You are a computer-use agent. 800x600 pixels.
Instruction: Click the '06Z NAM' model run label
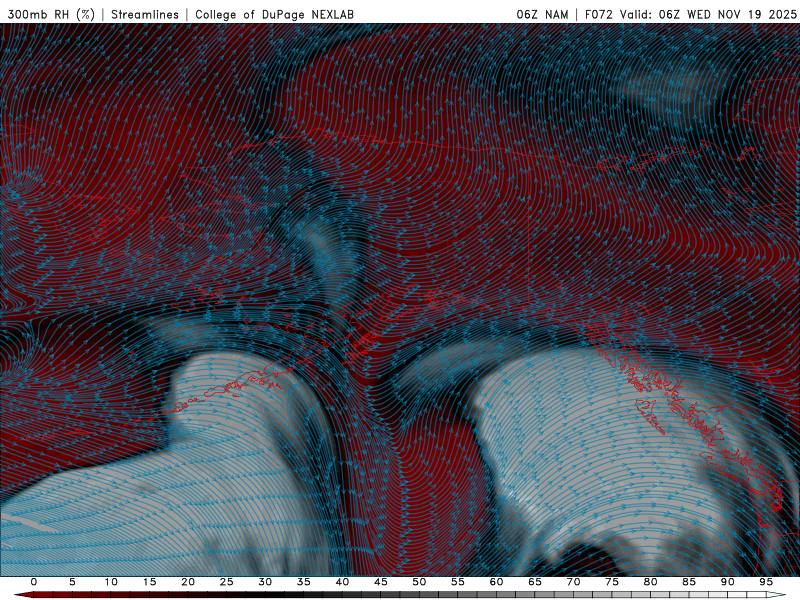[x=542, y=14]
